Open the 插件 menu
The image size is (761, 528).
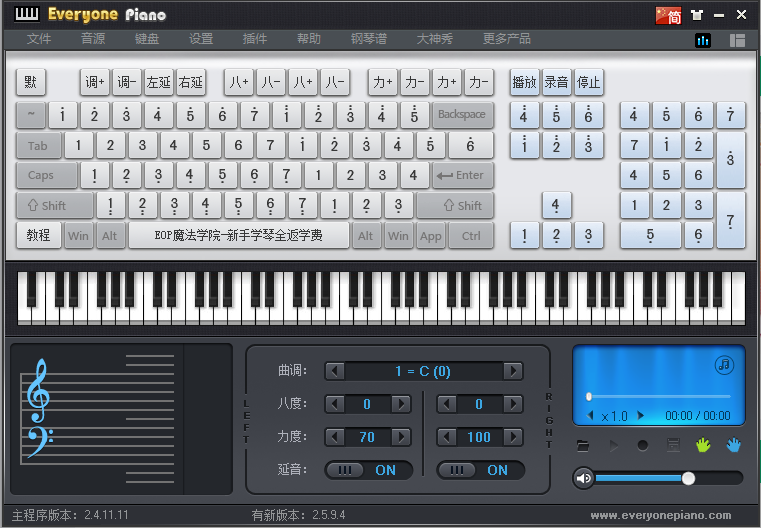[255, 39]
